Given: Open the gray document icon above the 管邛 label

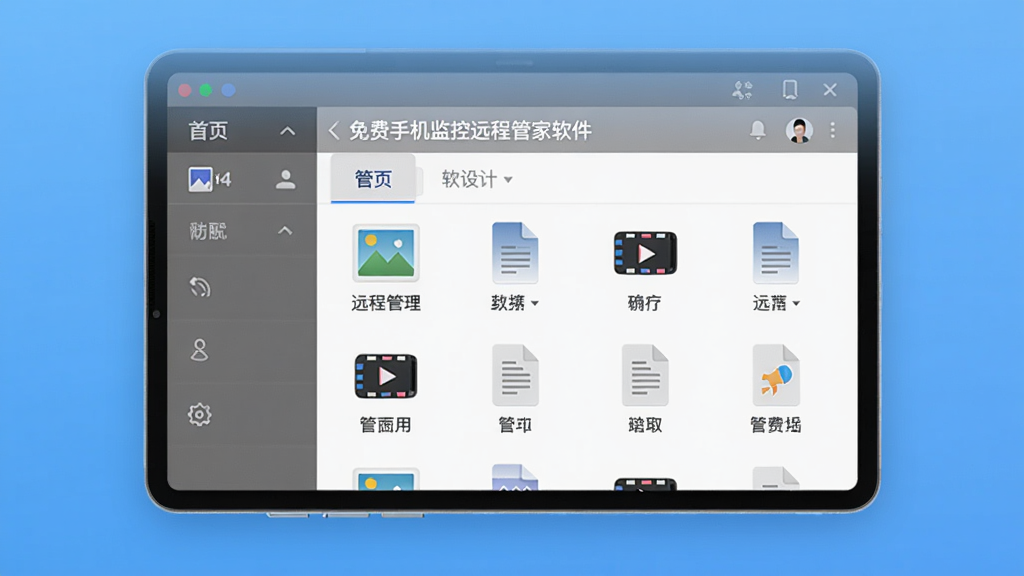Looking at the screenshot, I should 515,376.
